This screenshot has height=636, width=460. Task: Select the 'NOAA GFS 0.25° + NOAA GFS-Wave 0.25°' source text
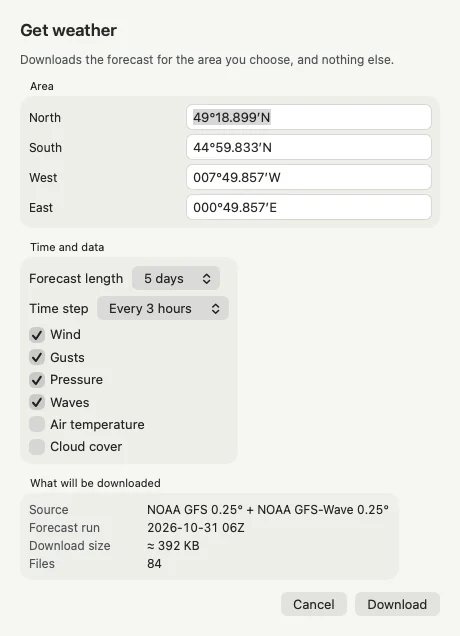point(268,509)
